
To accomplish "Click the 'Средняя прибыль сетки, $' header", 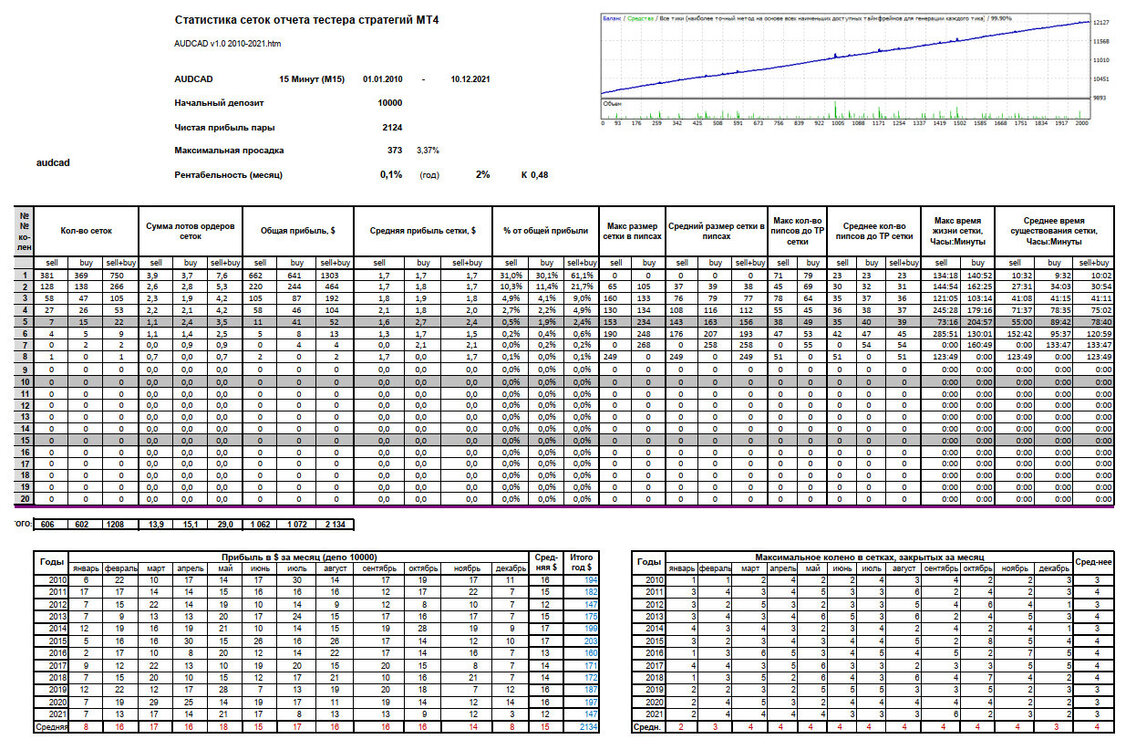I will click(x=422, y=231).
